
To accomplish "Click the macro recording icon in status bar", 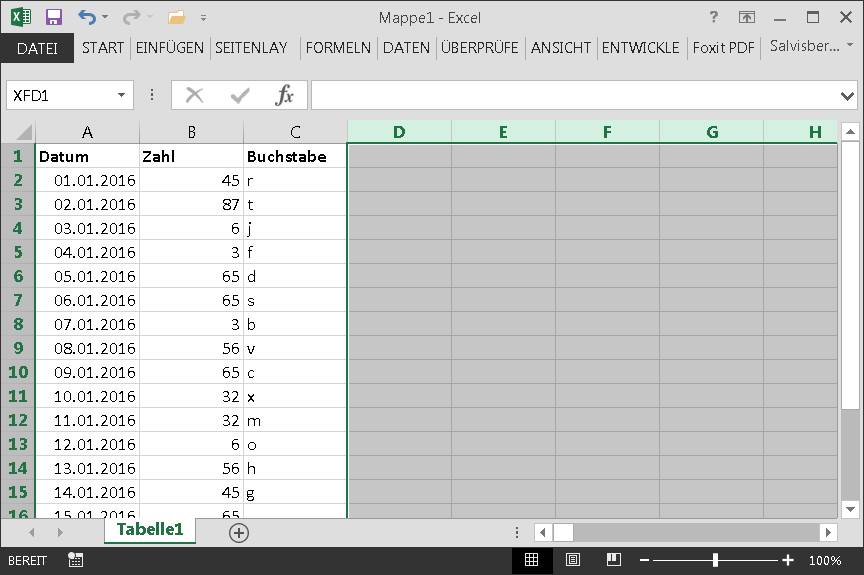I will 75,560.
